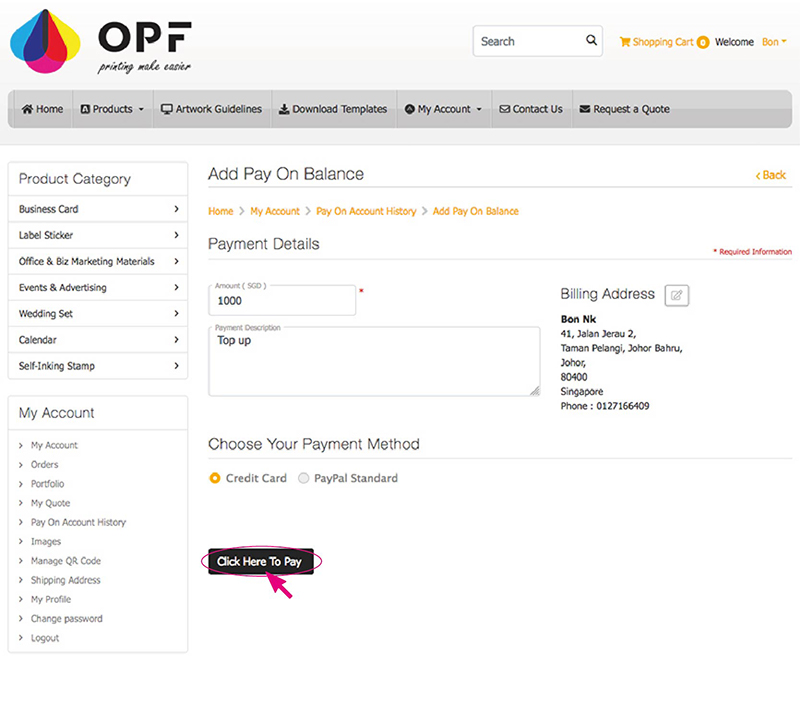Select the Credit Card payment option
800x702 pixels.
[214, 478]
